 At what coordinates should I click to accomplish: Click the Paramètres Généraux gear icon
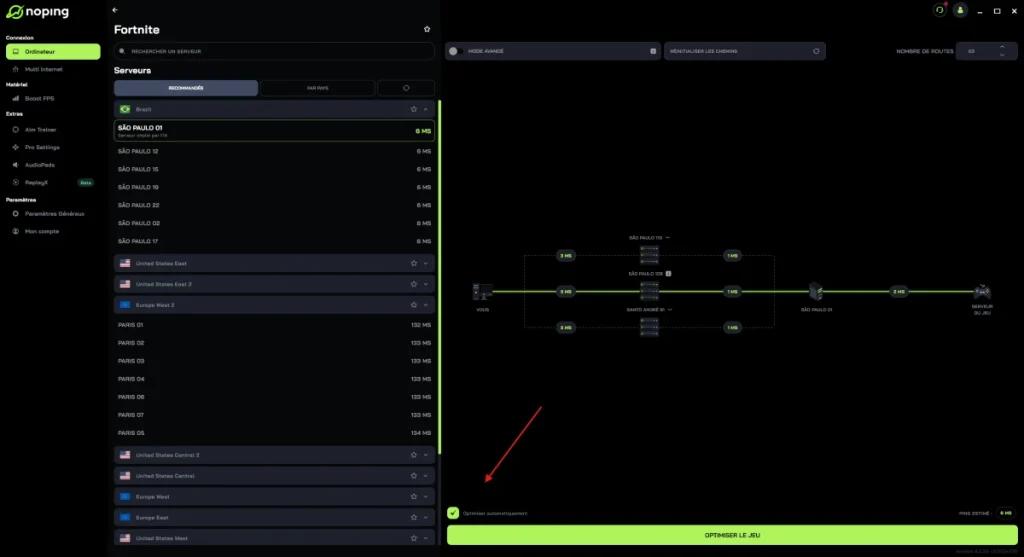16,214
